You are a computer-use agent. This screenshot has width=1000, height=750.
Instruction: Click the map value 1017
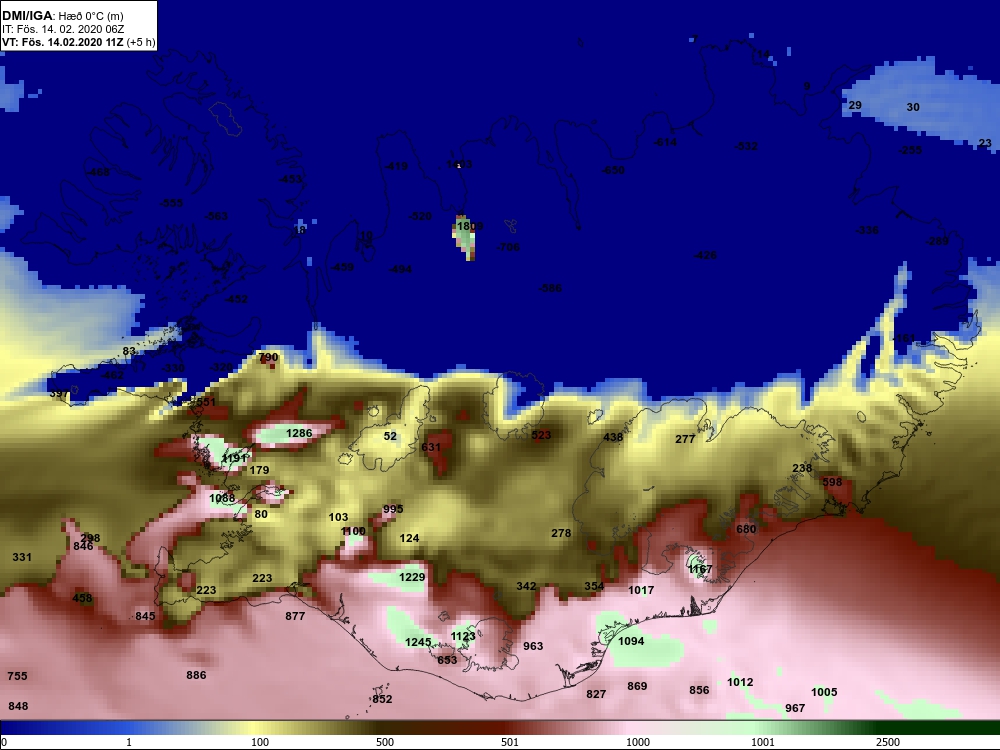[641, 590]
